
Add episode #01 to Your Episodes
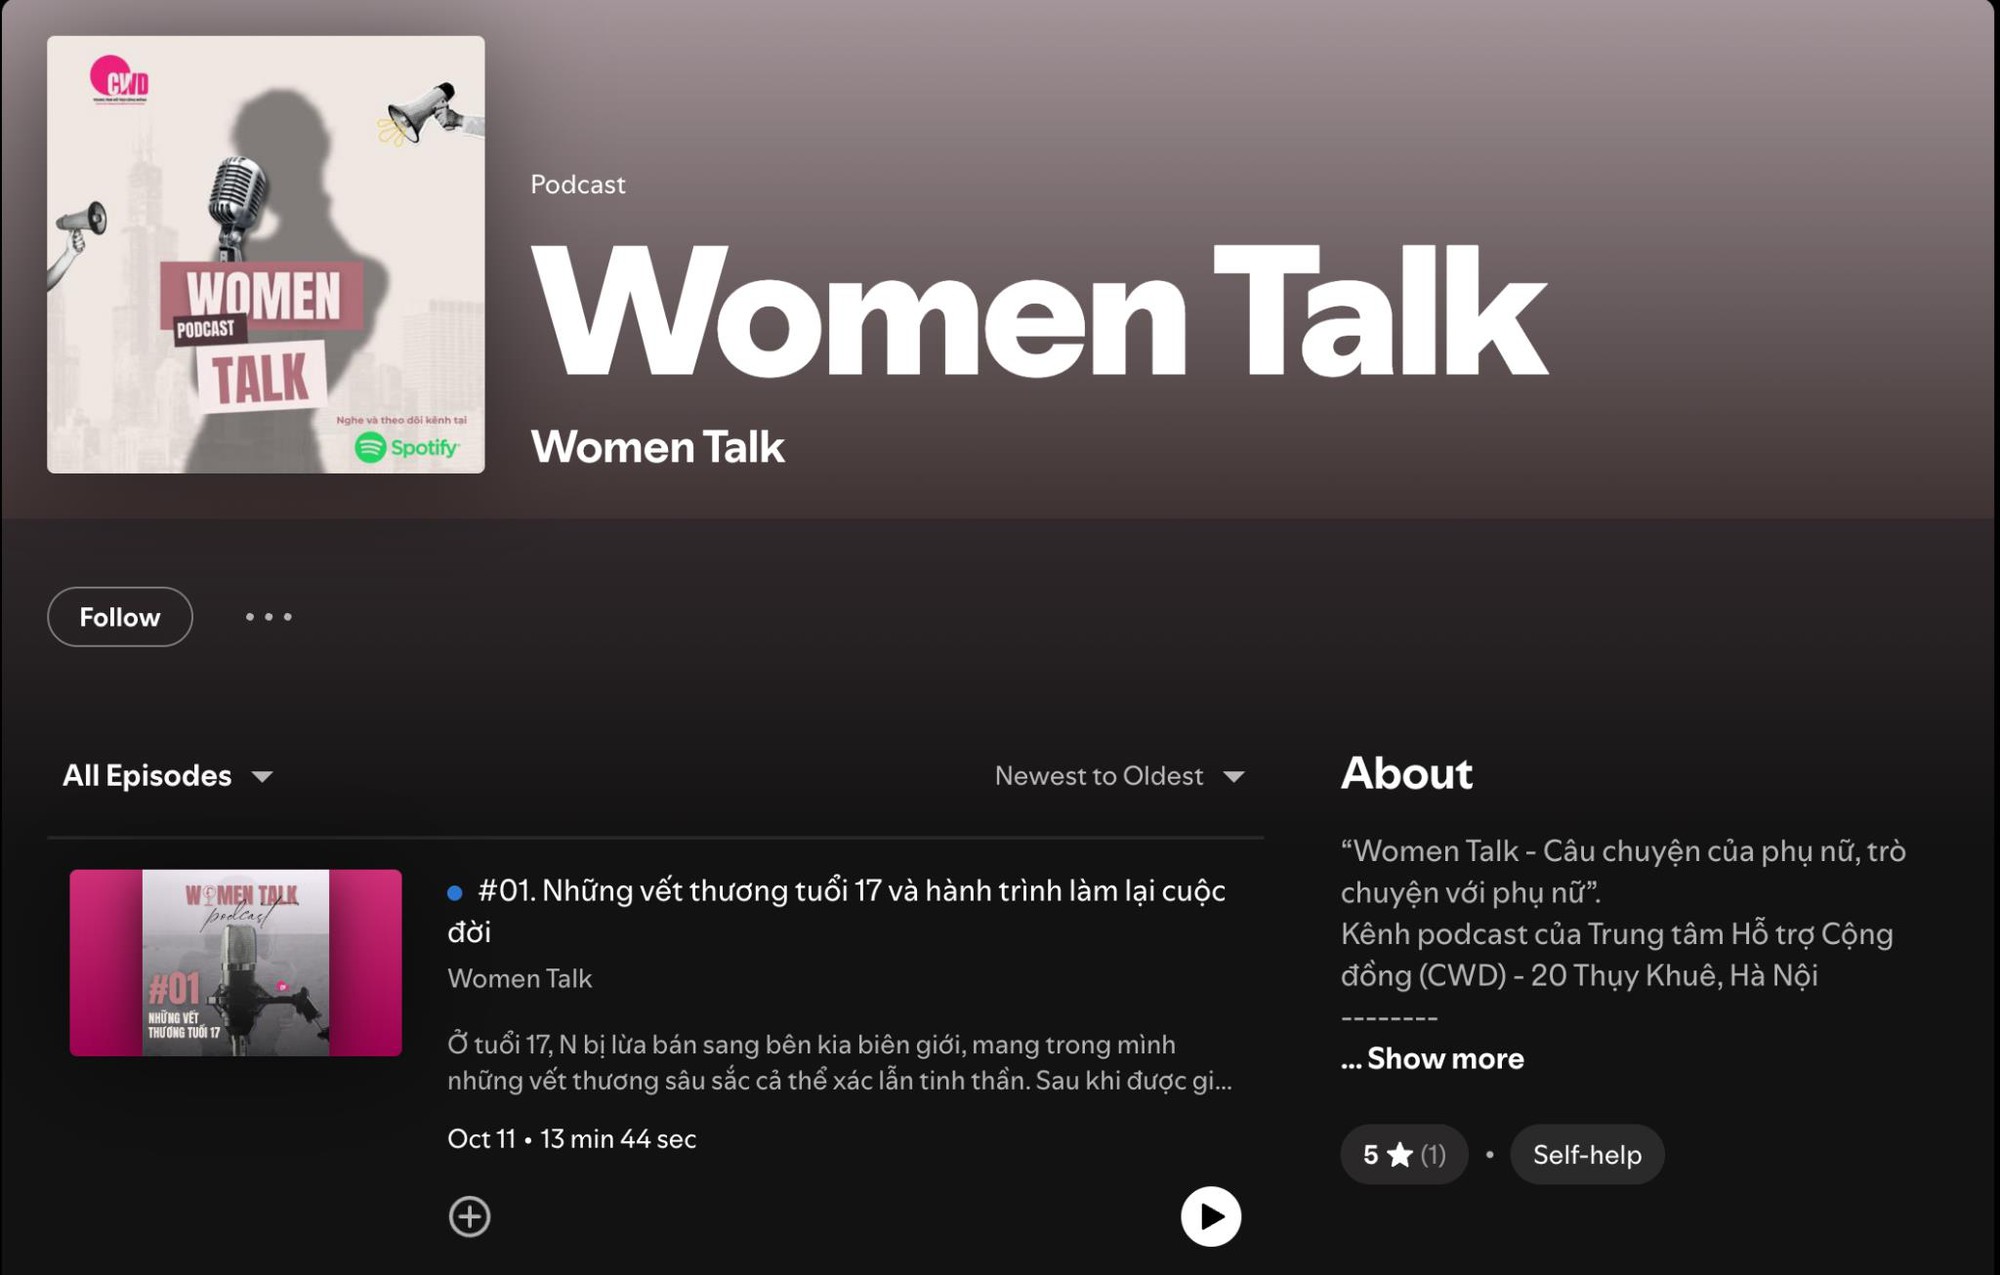[469, 1216]
